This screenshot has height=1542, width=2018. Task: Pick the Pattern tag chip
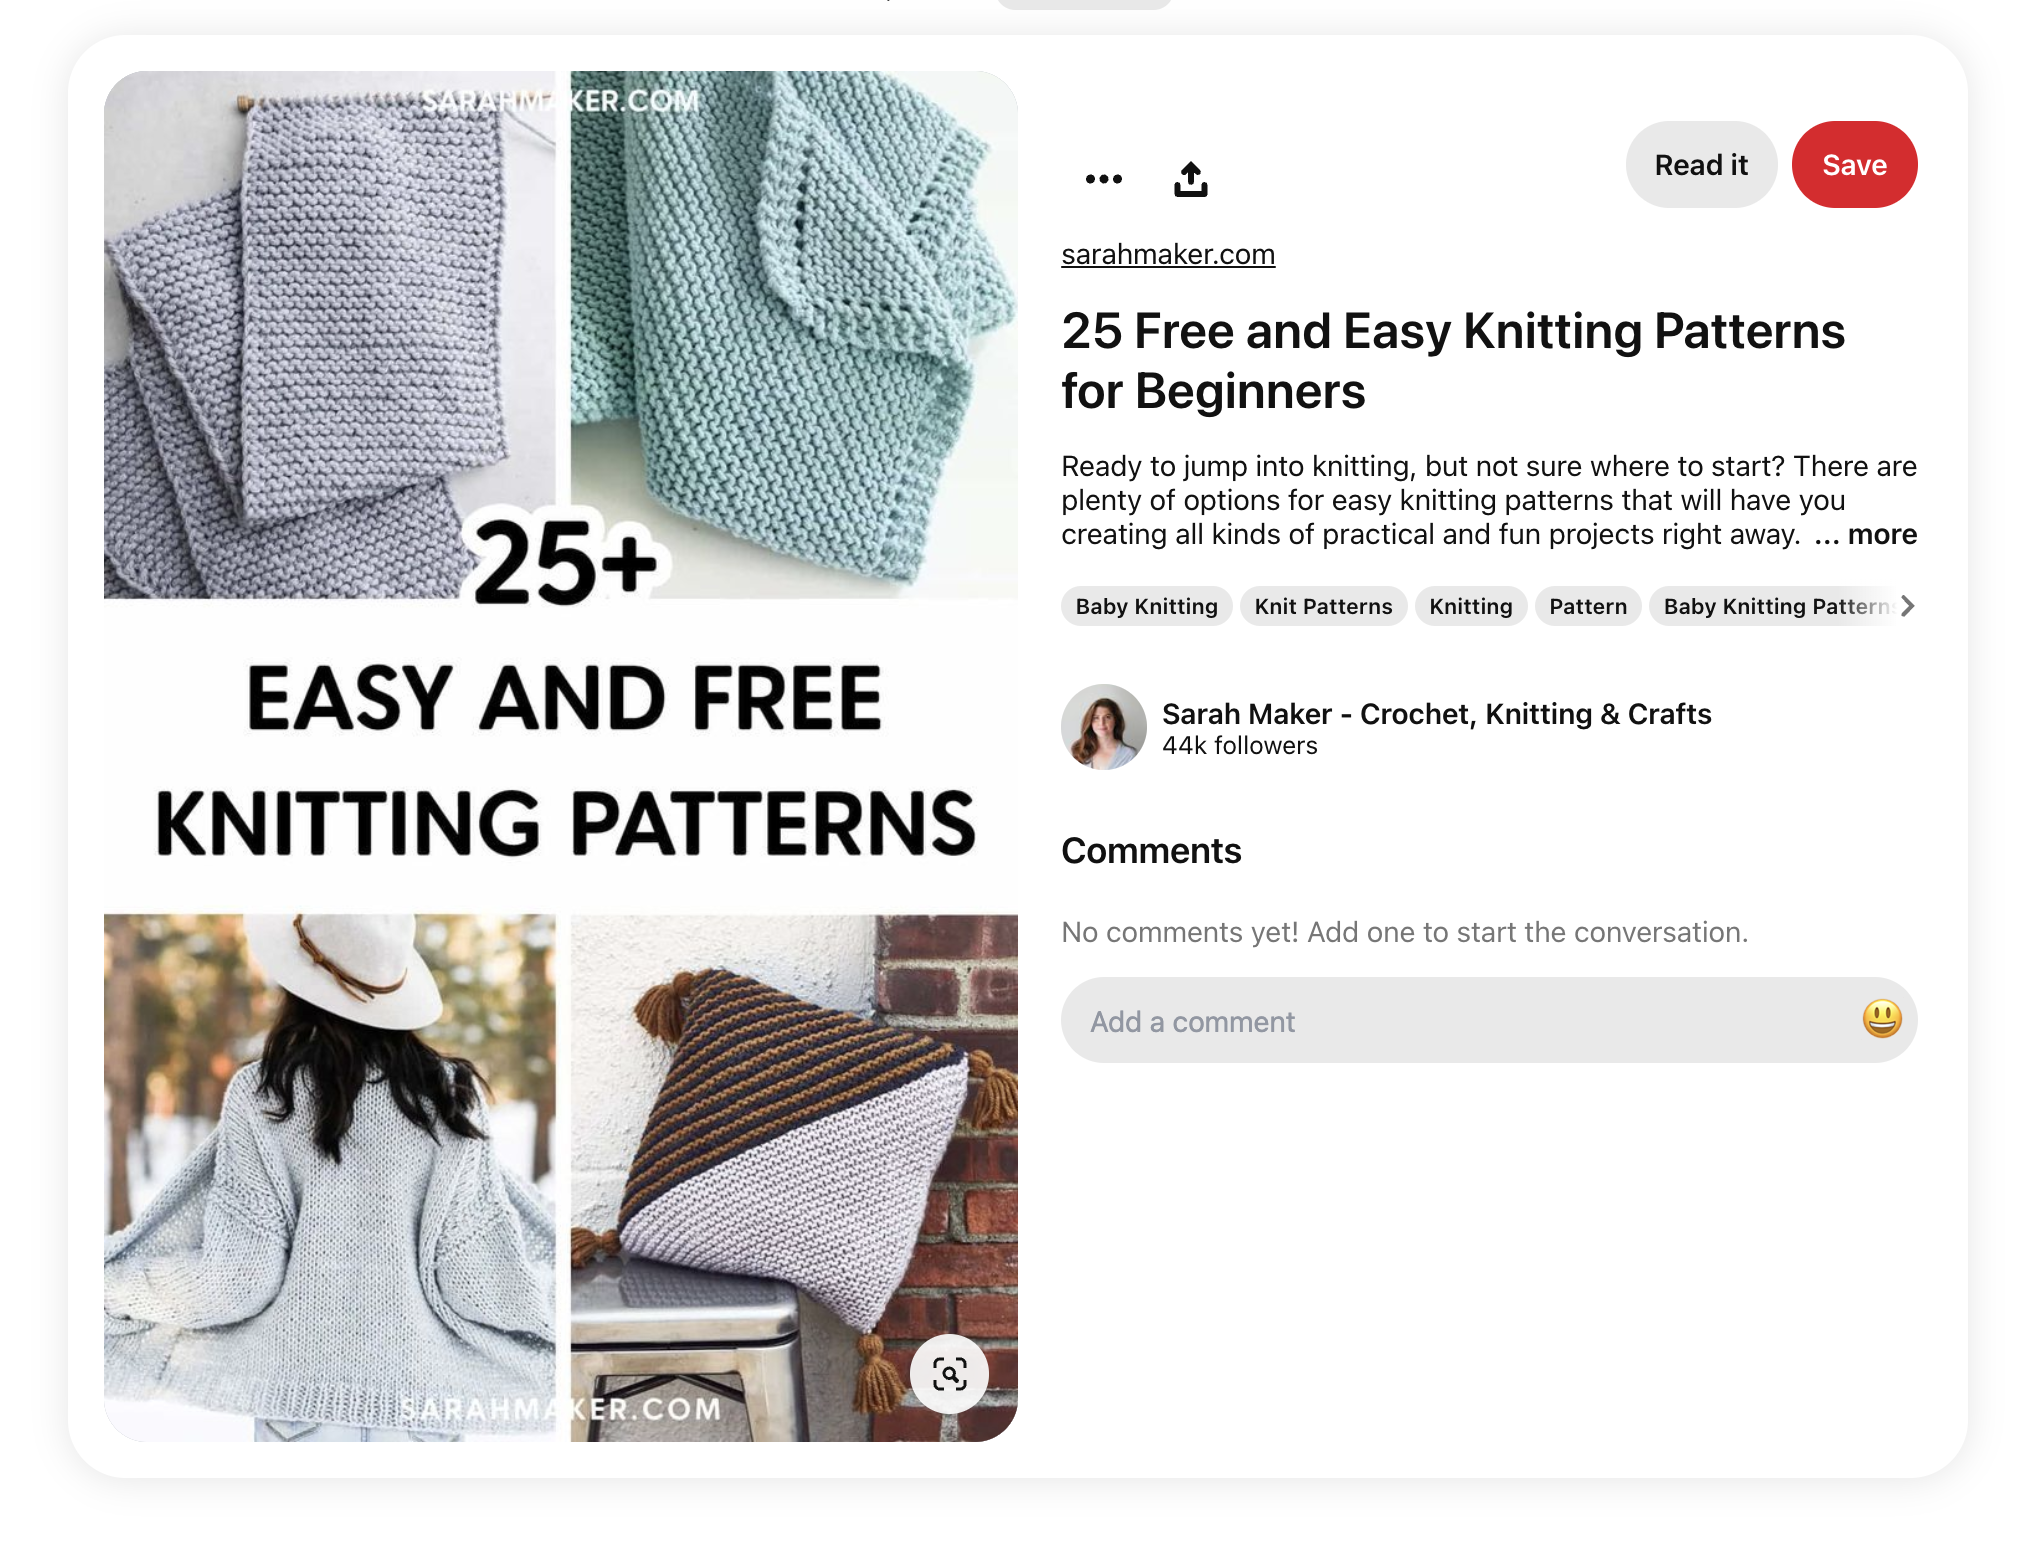point(1588,606)
